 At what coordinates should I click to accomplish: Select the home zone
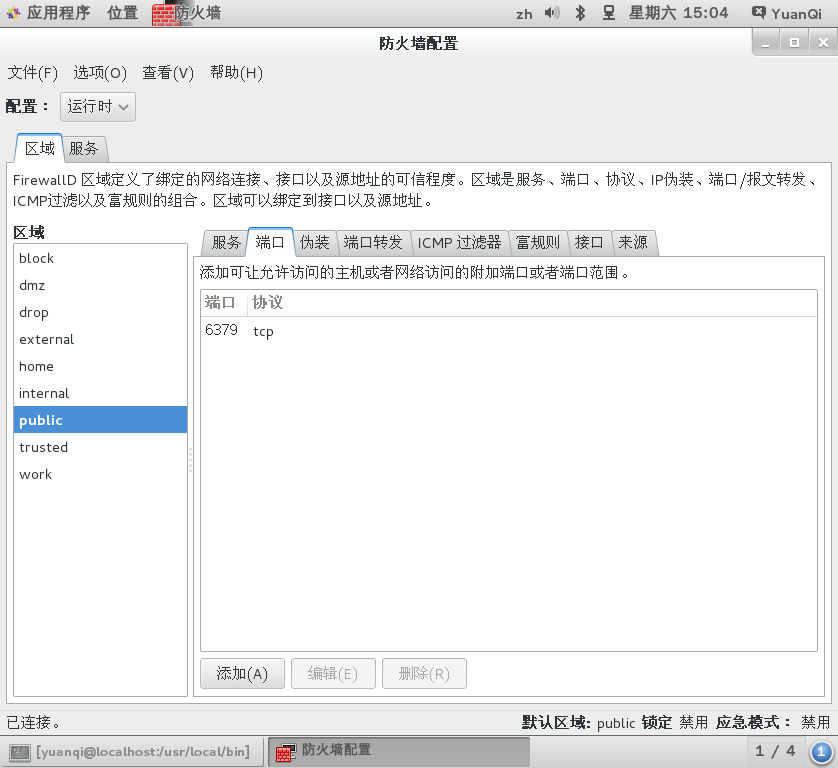click(100, 366)
